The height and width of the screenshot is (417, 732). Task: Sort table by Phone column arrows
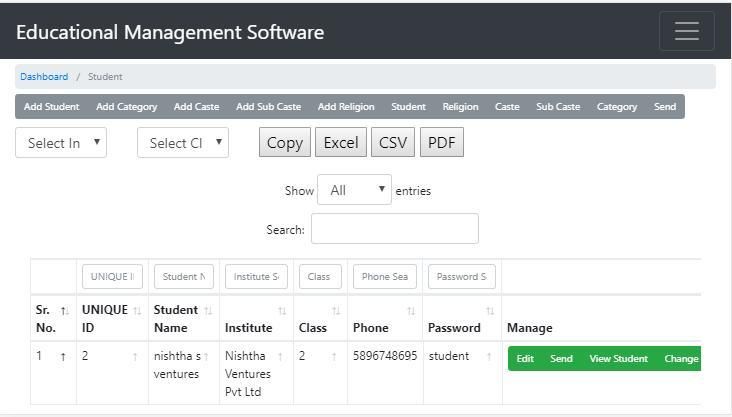[x=411, y=311]
